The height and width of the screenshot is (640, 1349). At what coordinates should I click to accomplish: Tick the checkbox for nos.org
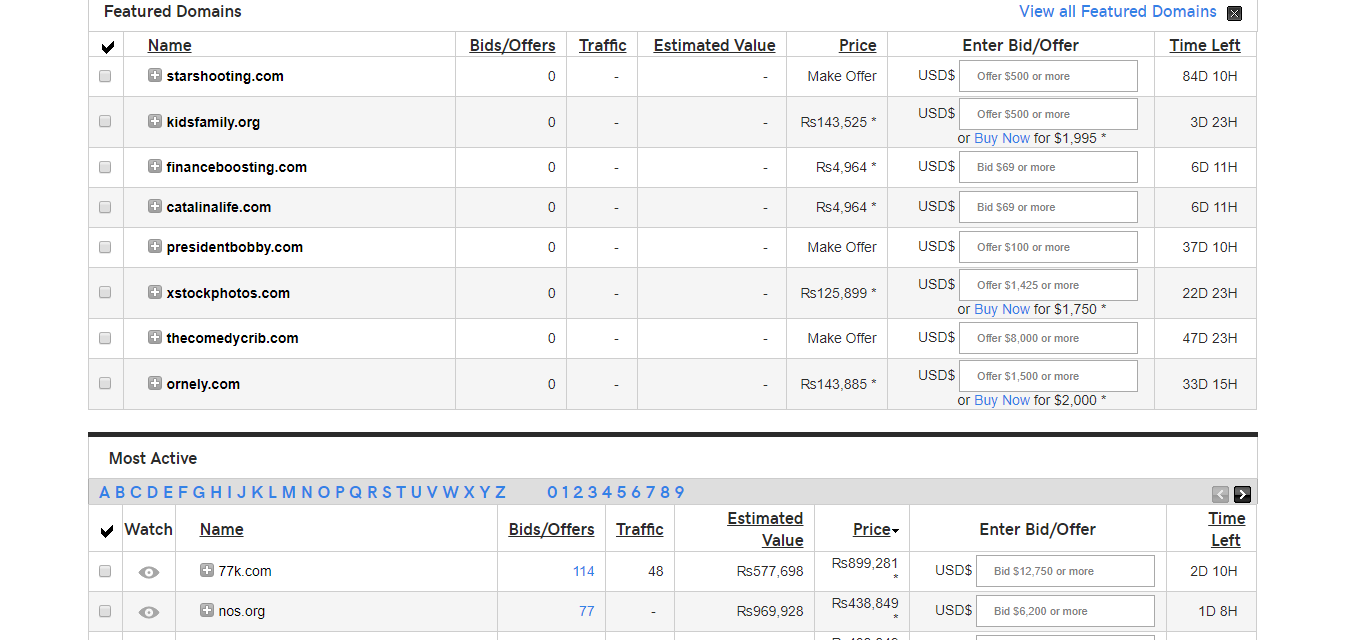(105, 611)
